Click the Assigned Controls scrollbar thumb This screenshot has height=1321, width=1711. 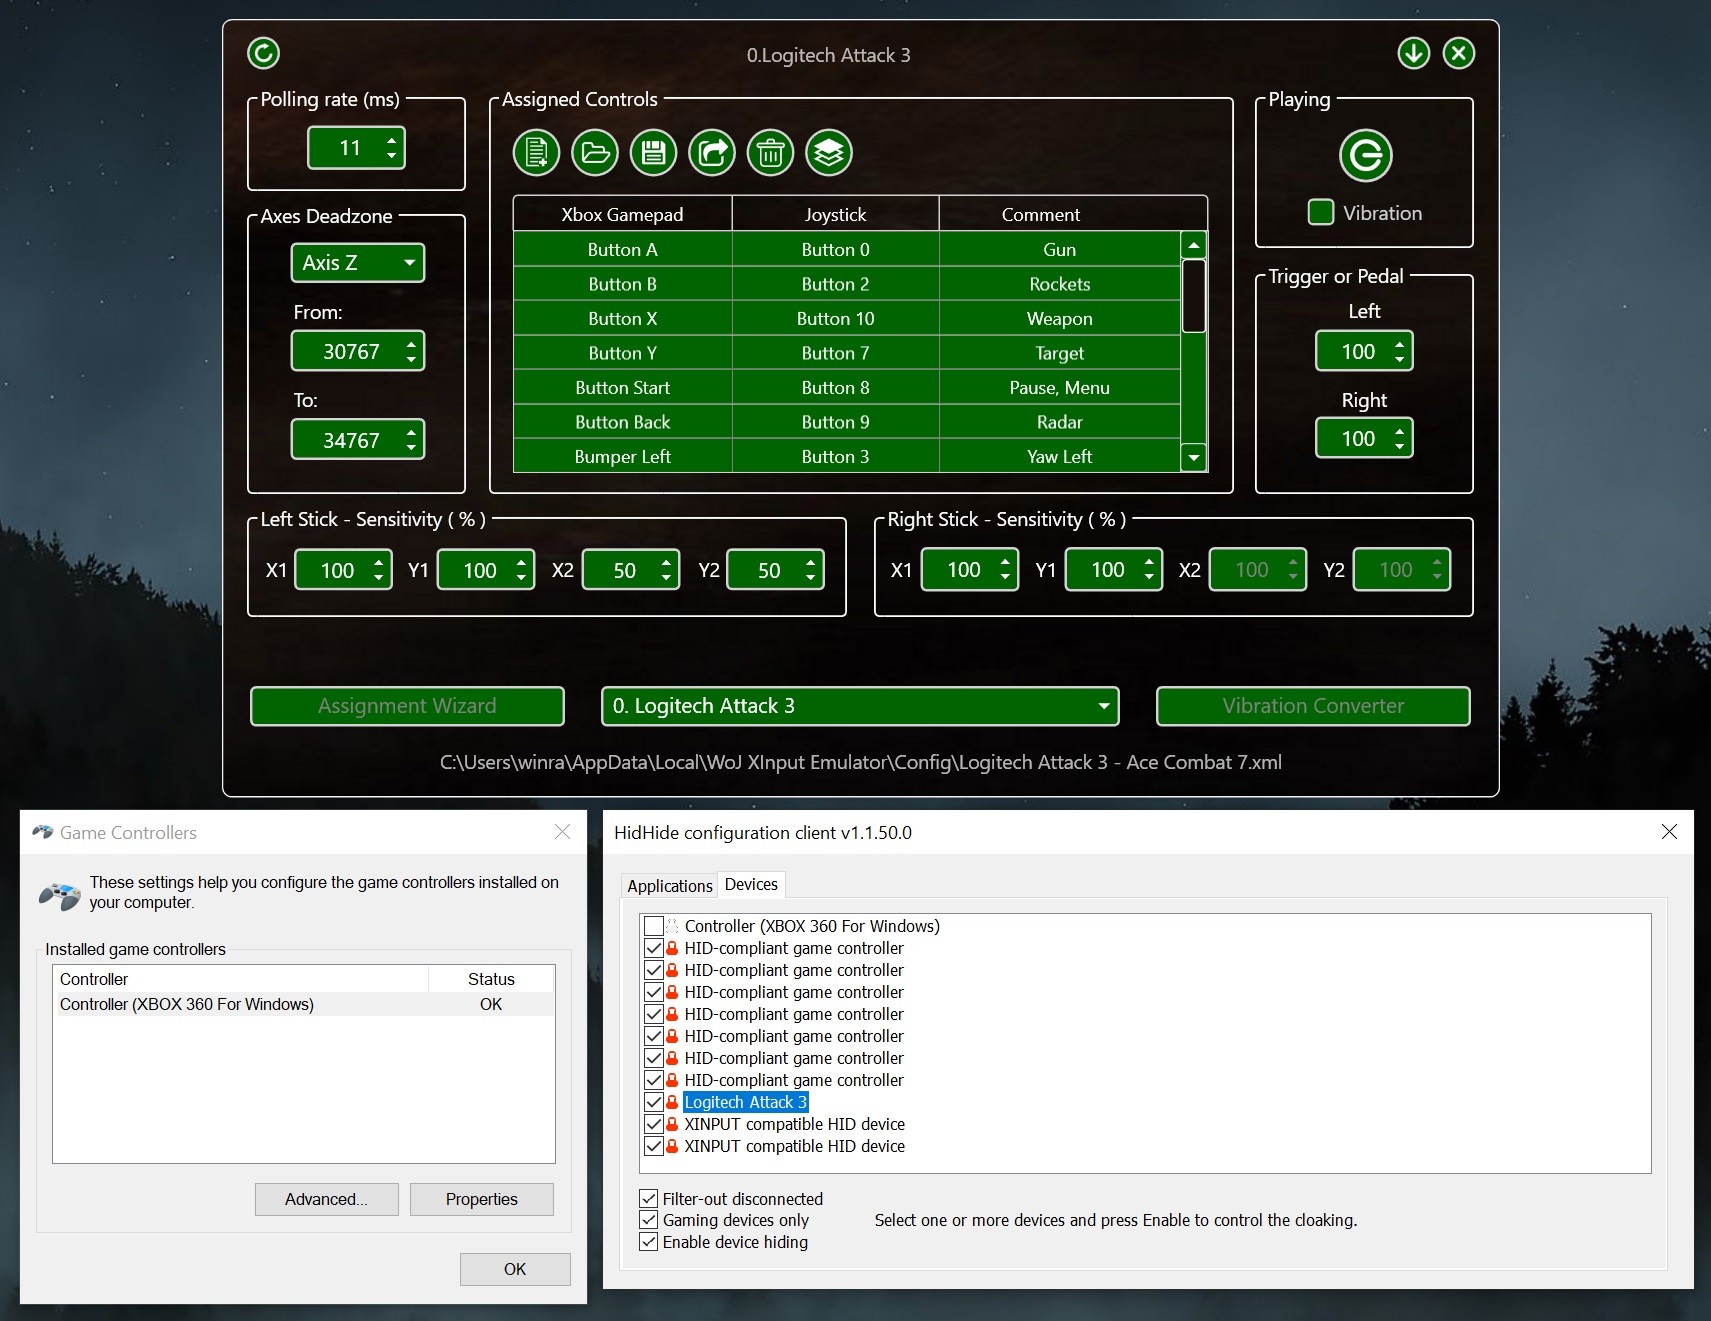[1193, 295]
